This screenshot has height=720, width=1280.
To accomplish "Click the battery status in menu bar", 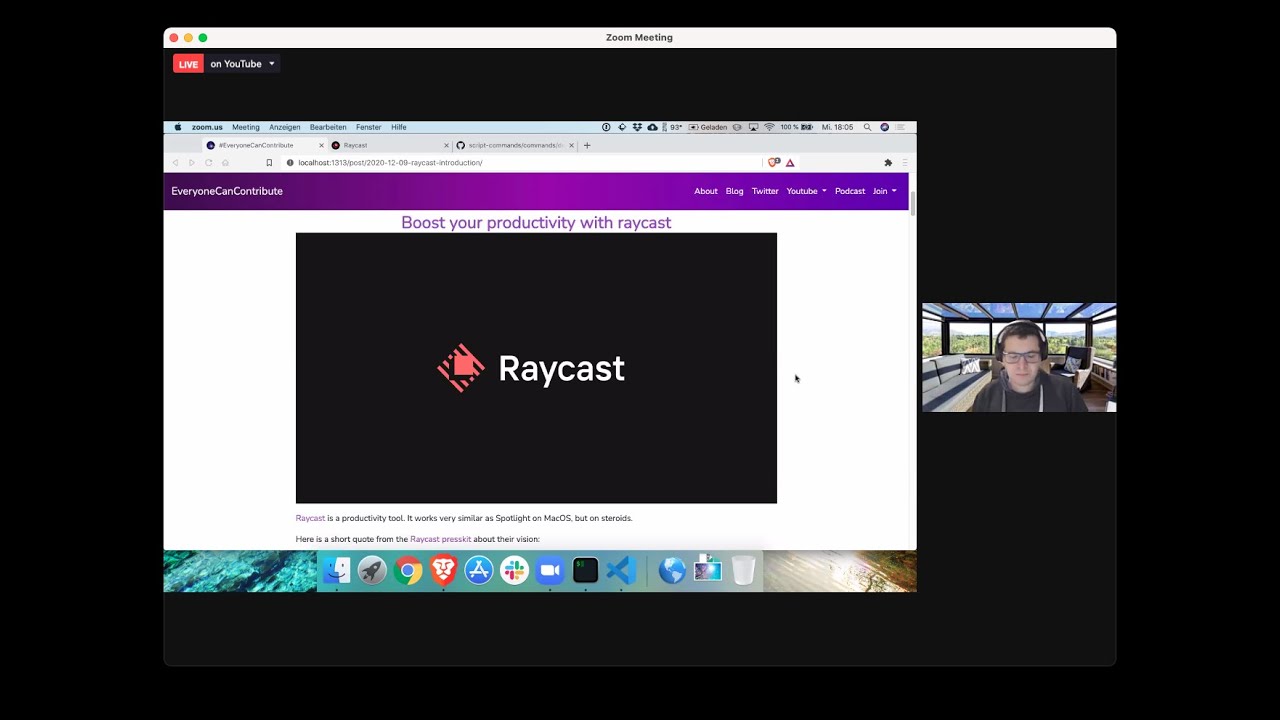I will [x=797, y=127].
